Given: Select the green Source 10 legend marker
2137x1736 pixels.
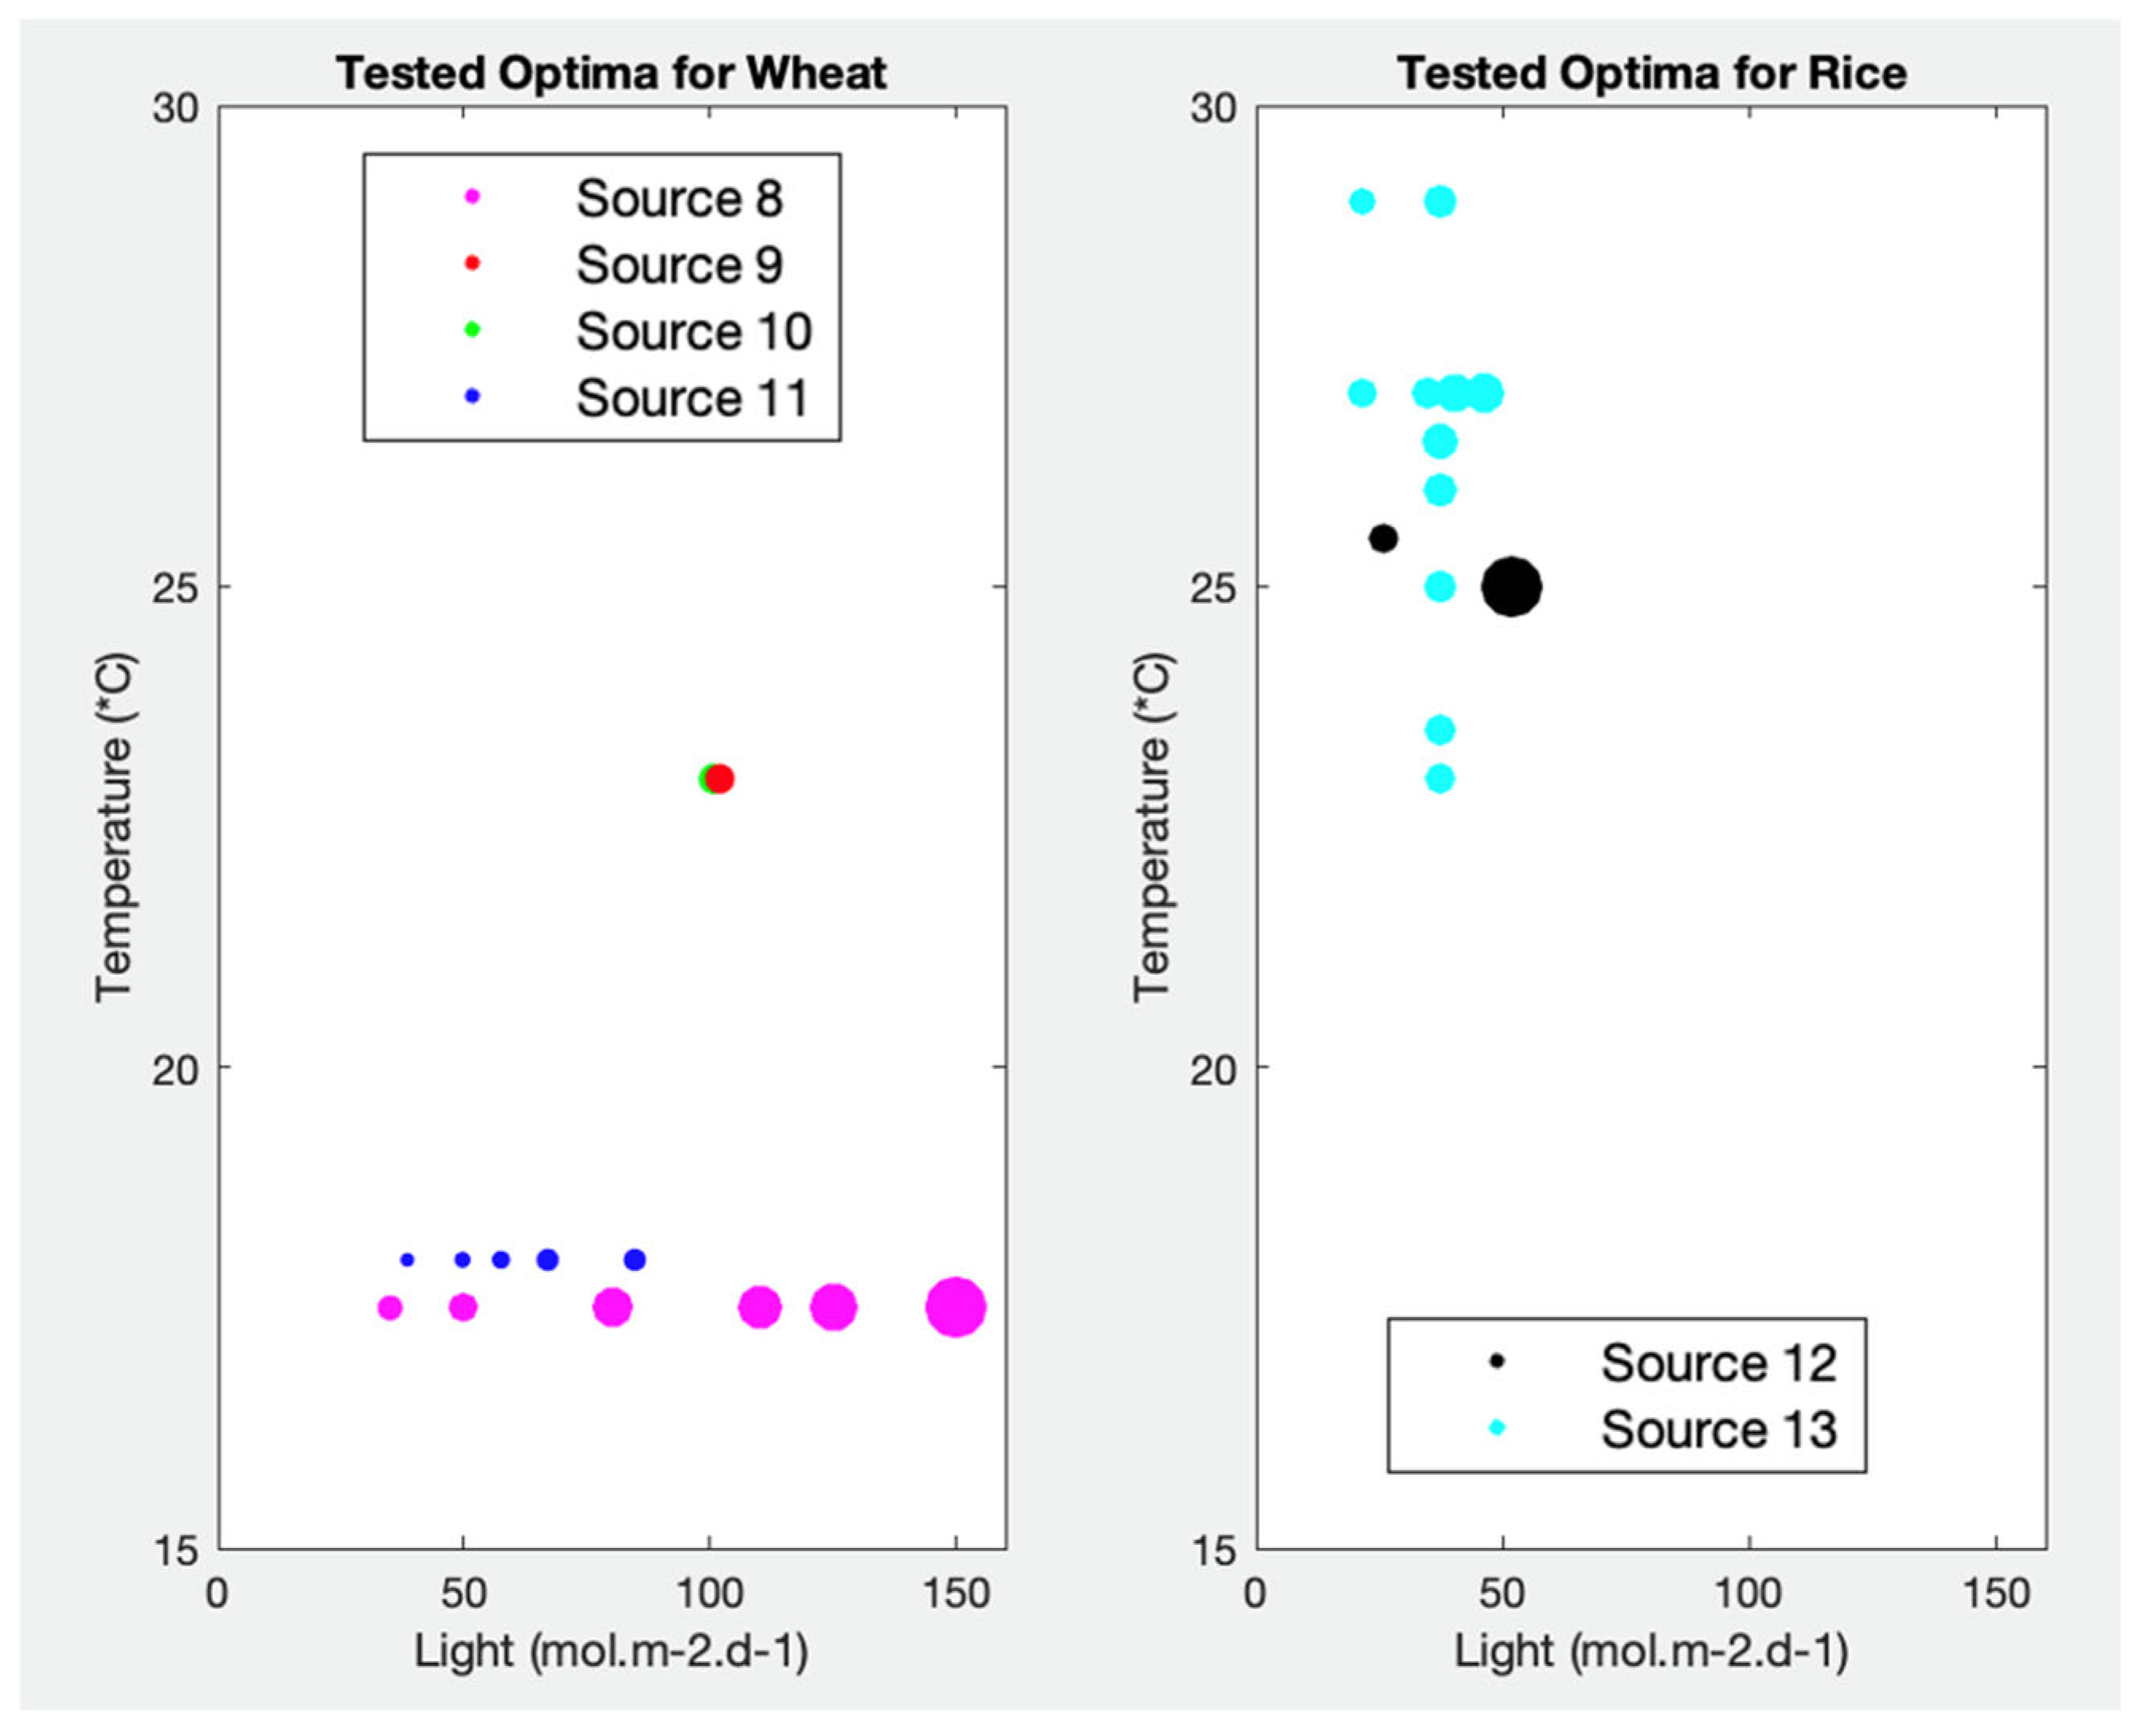Looking at the screenshot, I should click(473, 330).
